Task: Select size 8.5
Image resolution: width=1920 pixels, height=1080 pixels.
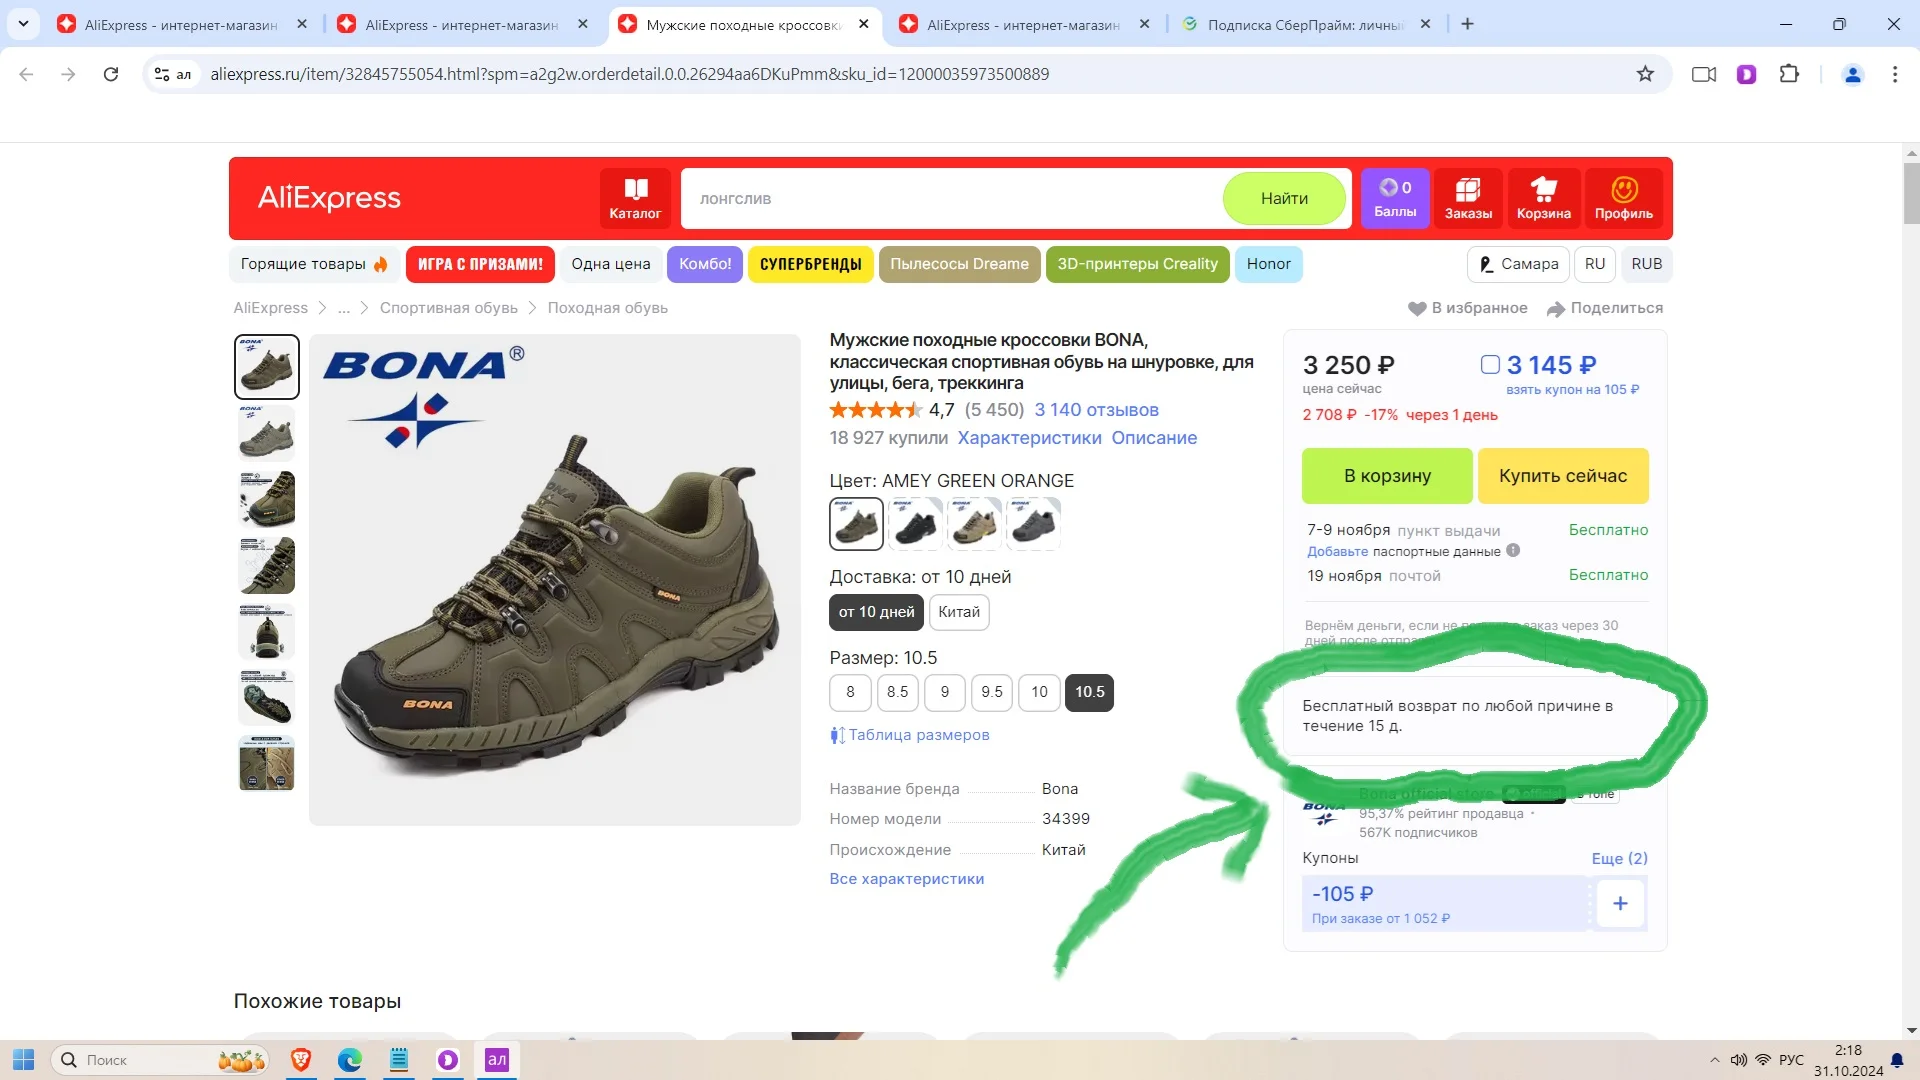Action: (898, 692)
